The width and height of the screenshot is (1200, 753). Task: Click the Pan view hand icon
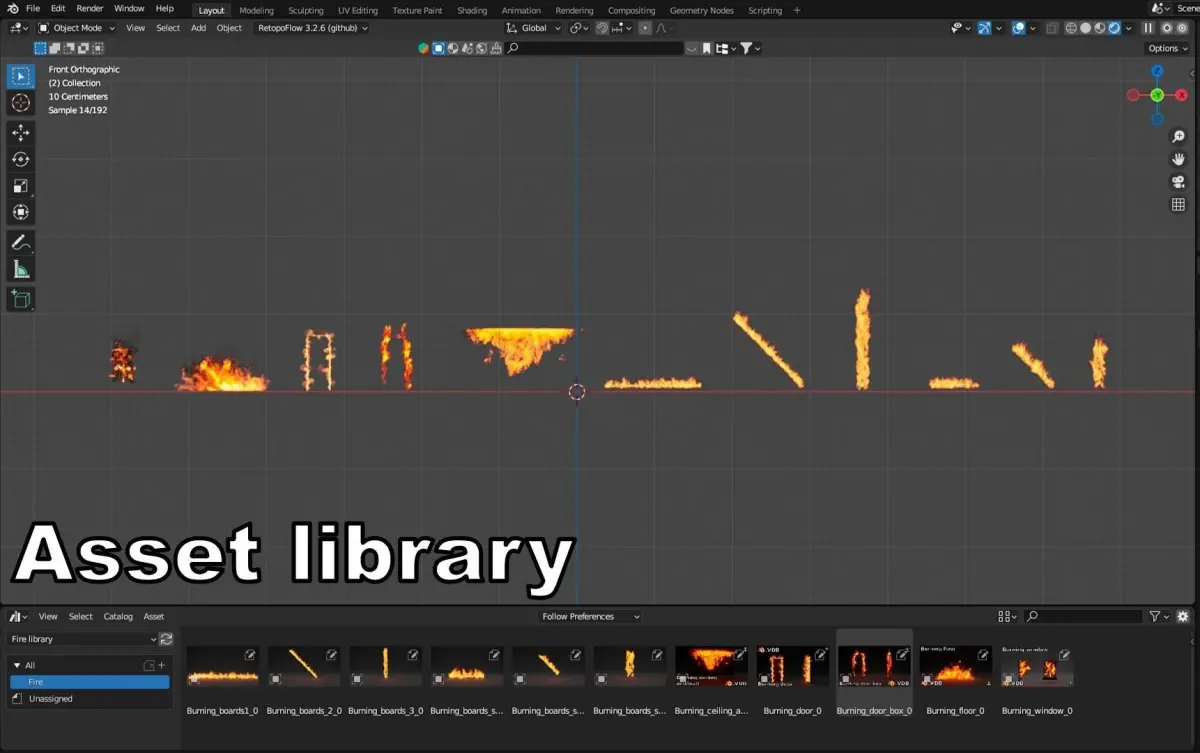(1178, 159)
